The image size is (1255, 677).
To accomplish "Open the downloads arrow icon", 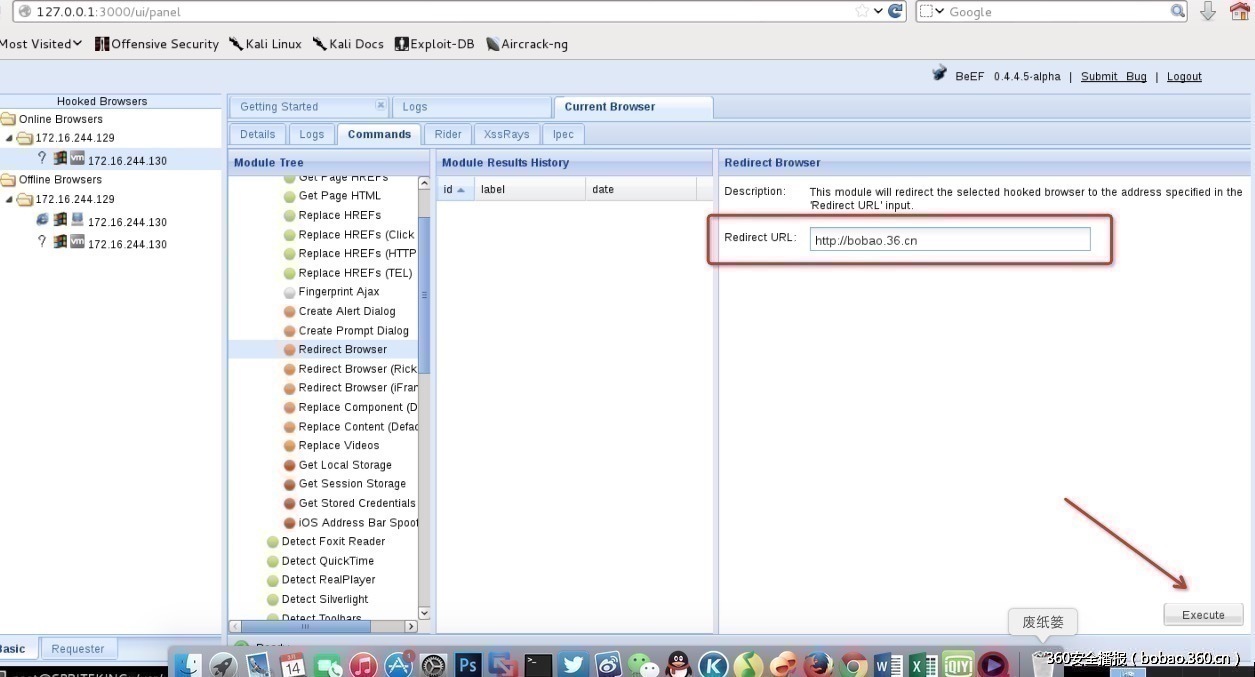I will pos(1208,11).
